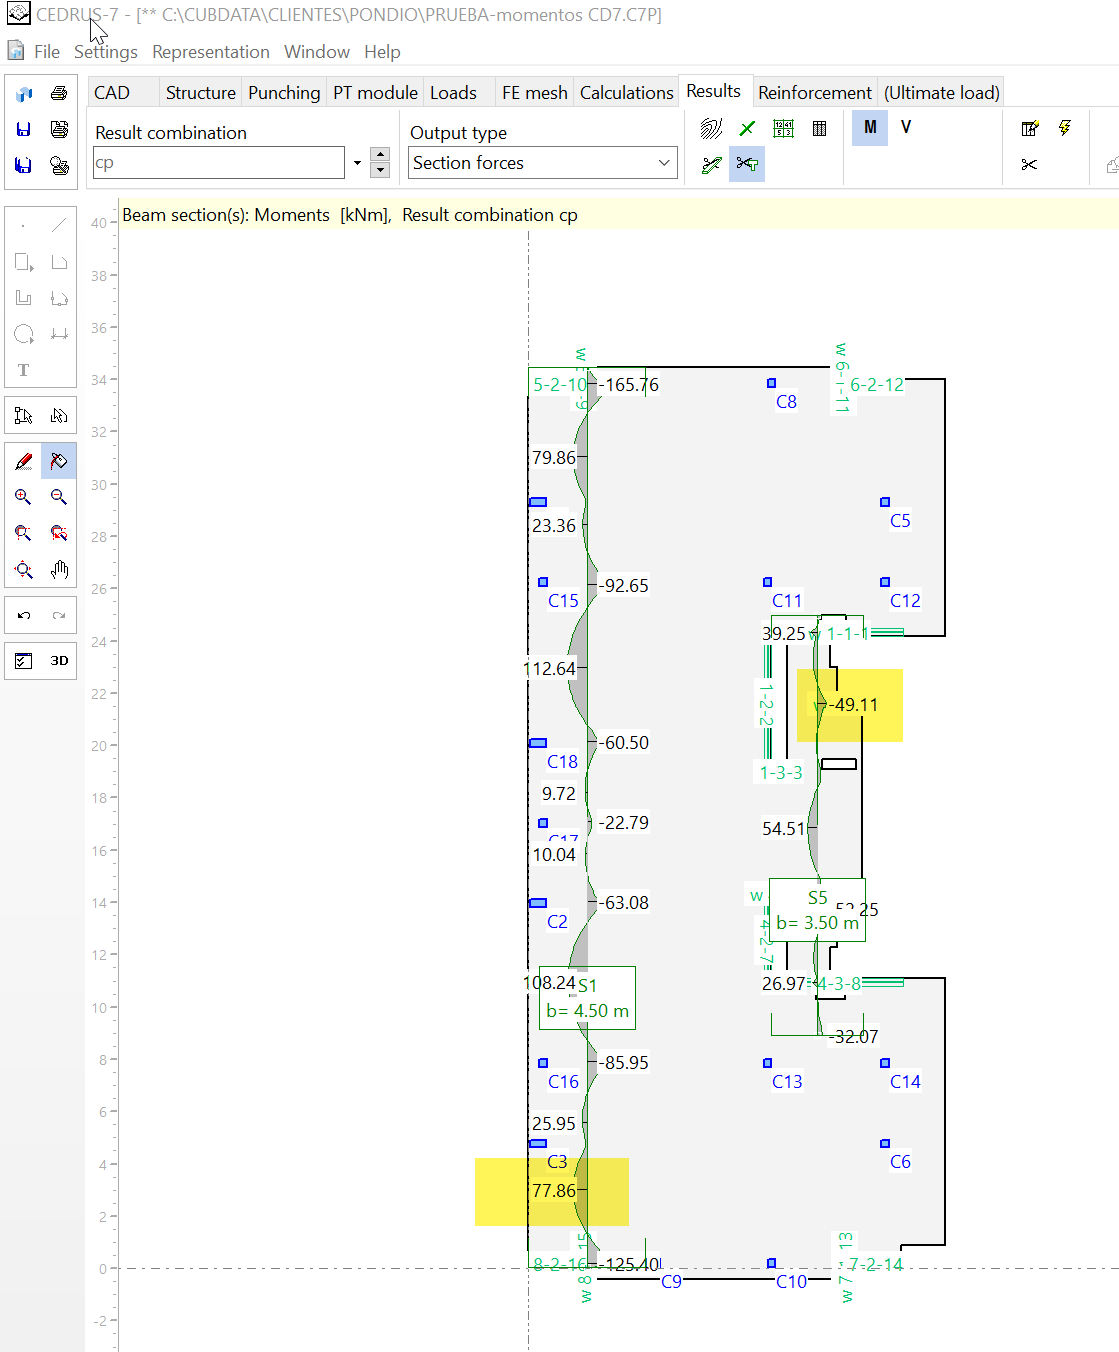Image resolution: width=1119 pixels, height=1352 pixels.
Task: Switch to the Reinforcement tab
Action: tap(814, 93)
